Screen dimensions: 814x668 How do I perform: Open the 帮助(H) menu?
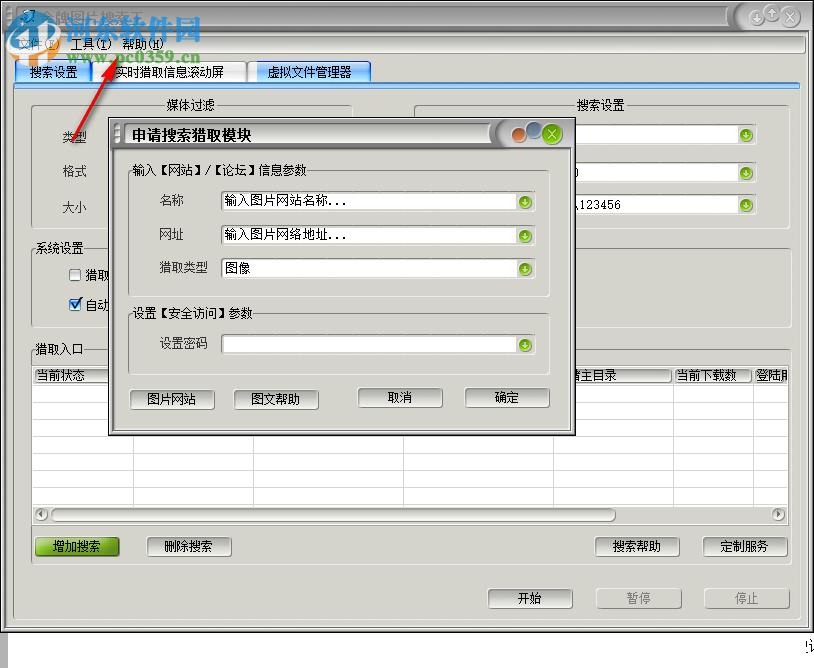(145, 44)
